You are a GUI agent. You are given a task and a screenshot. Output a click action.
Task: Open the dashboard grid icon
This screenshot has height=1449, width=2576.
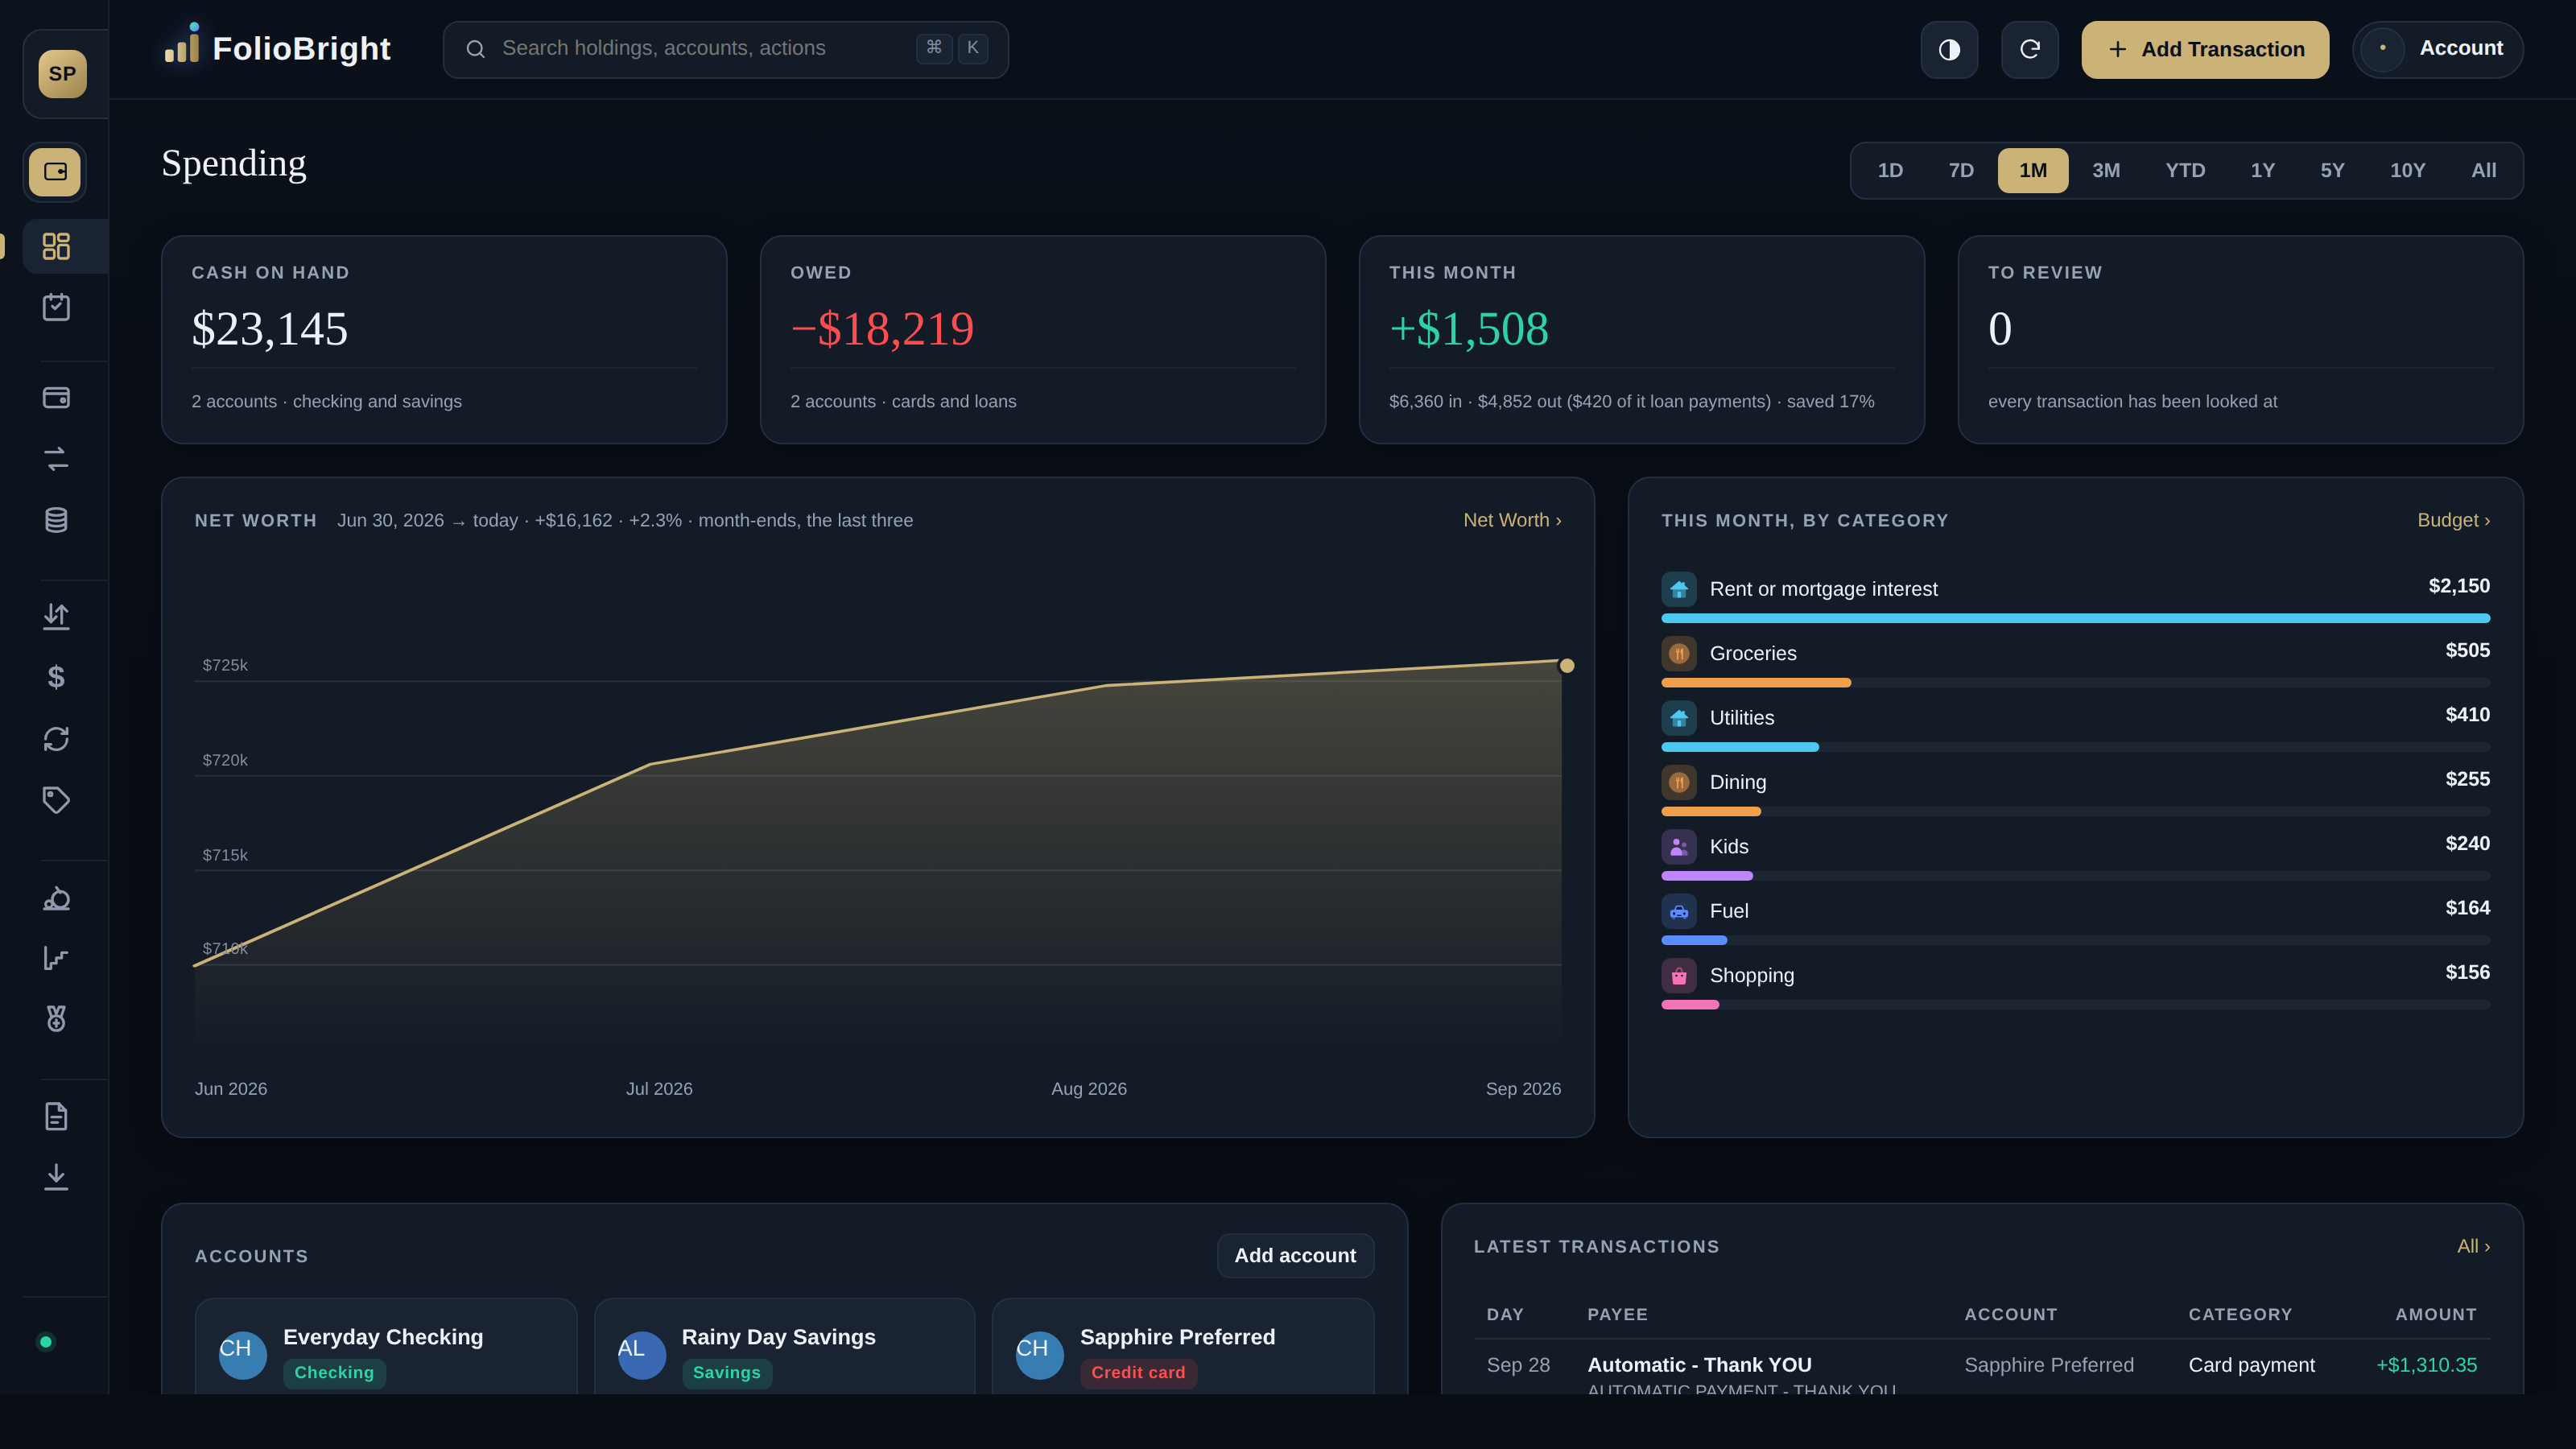click(x=56, y=246)
